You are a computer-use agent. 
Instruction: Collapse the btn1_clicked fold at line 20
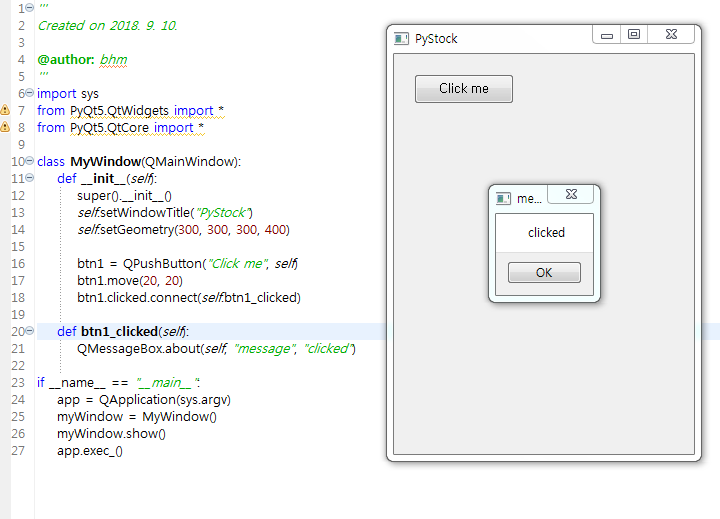click(x=29, y=331)
